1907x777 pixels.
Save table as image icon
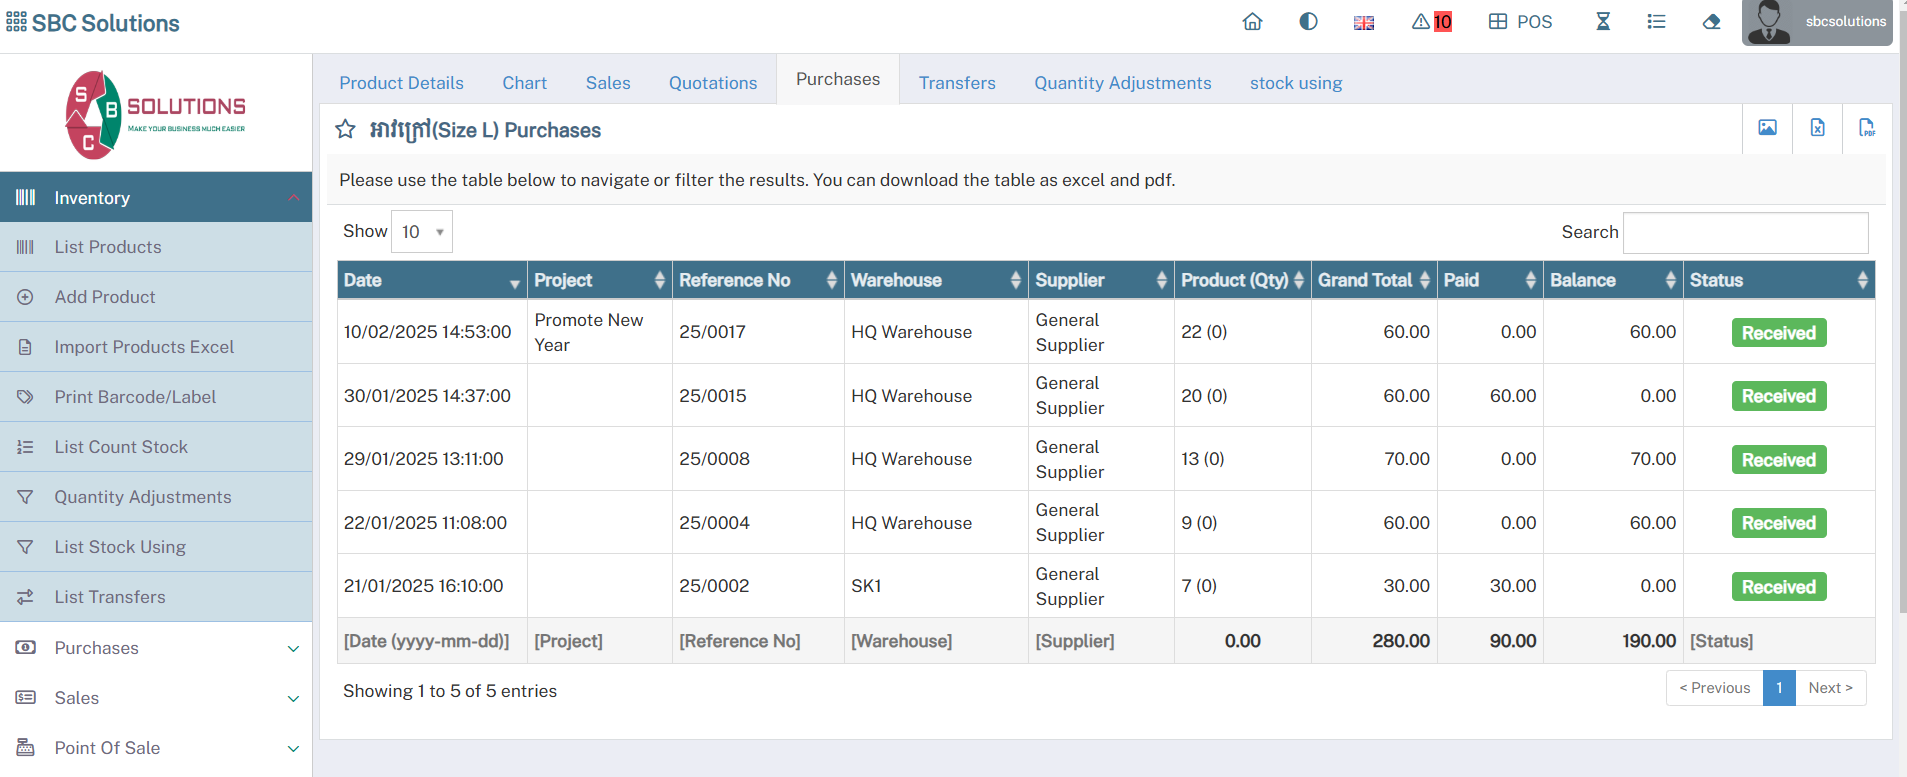(x=1767, y=128)
